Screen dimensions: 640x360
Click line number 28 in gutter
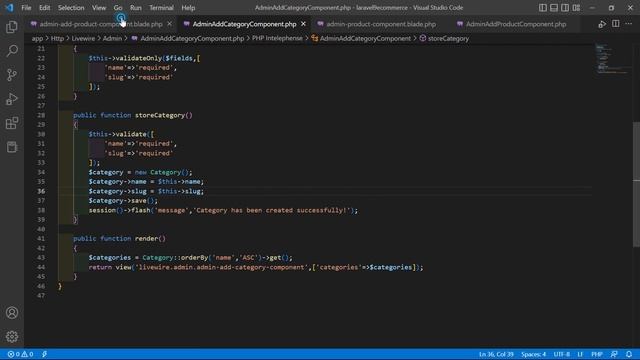click(x=41, y=115)
